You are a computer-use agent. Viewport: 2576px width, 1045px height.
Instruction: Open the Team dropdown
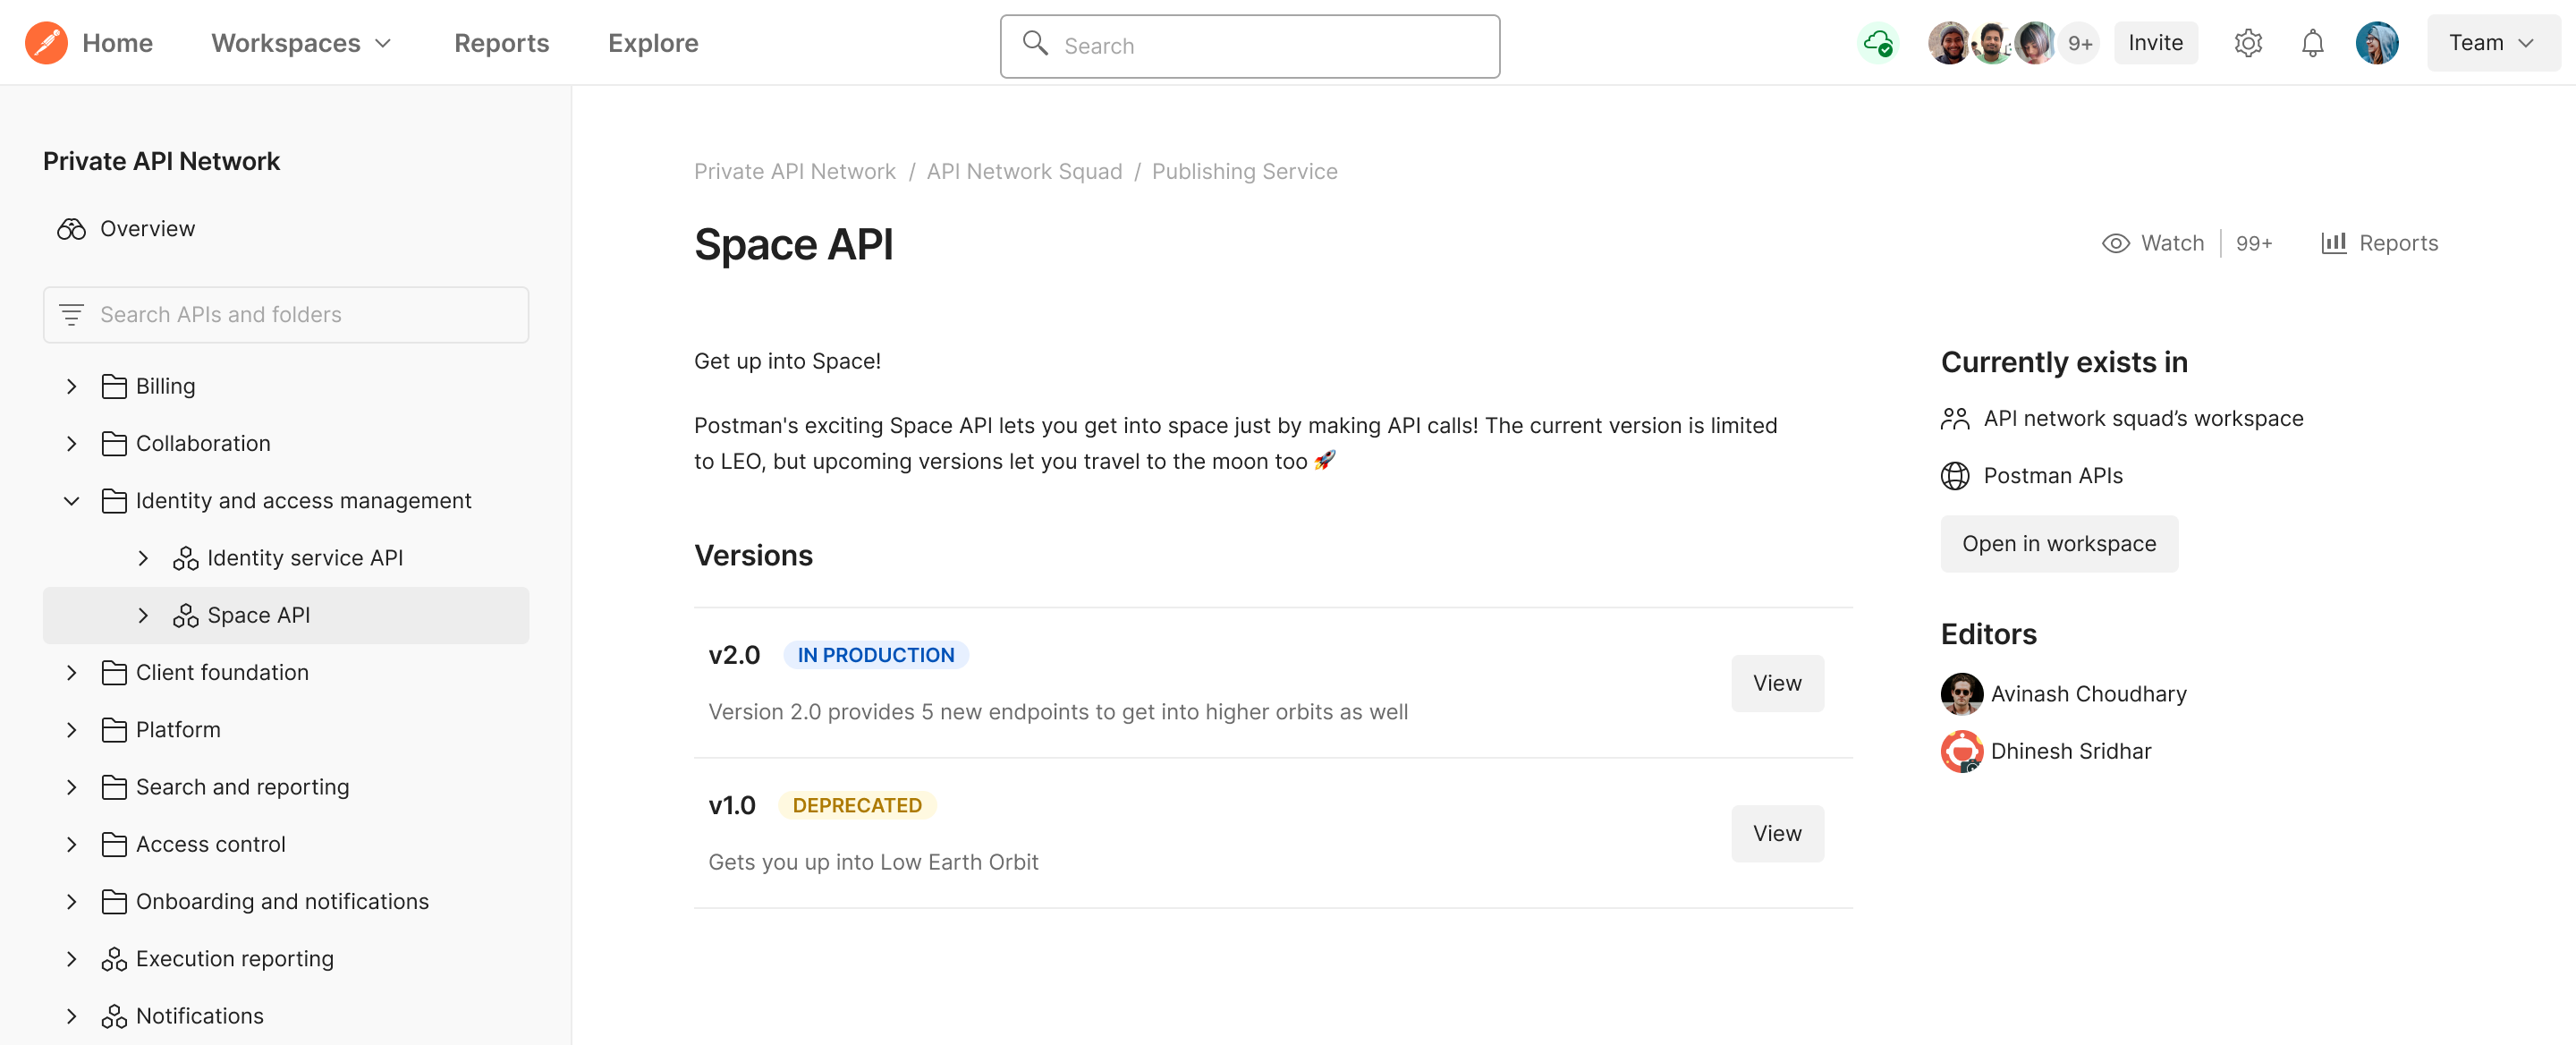[x=2492, y=42]
